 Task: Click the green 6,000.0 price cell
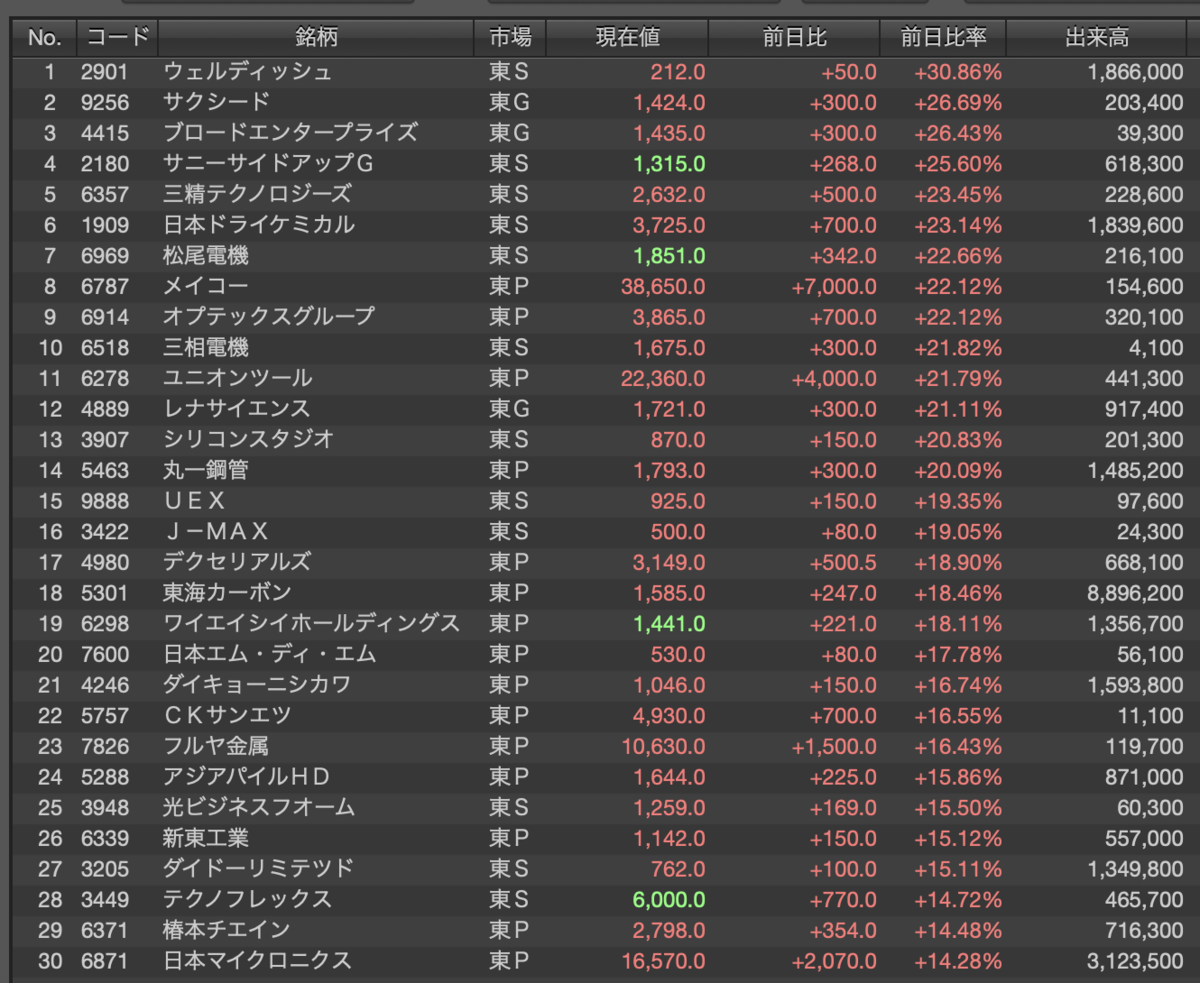[x=669, y=899]
